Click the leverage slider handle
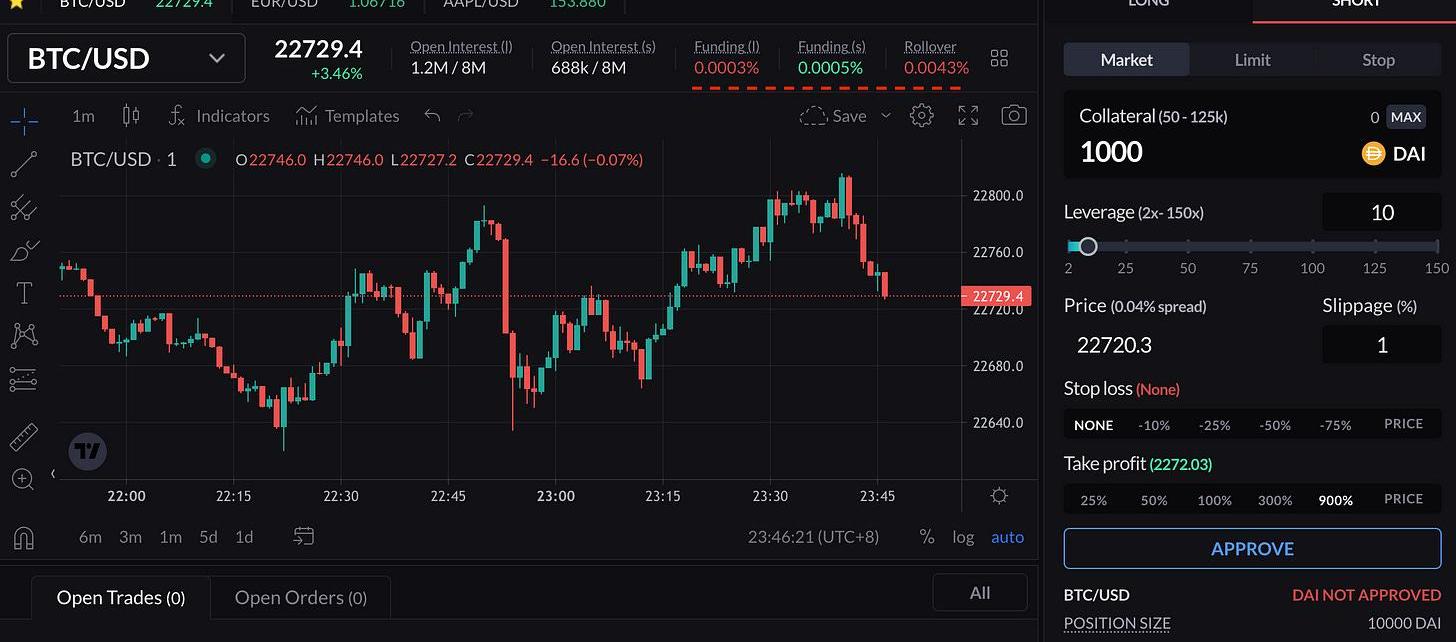This screenshot has width=1456, height=642. (x=1088, y=246)
